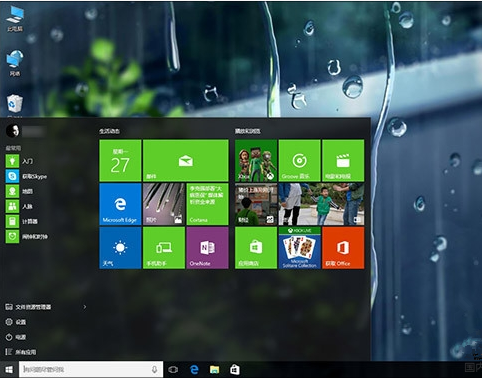Click the Get Office tile
482x378 pixels.
(x=343, y=248)
